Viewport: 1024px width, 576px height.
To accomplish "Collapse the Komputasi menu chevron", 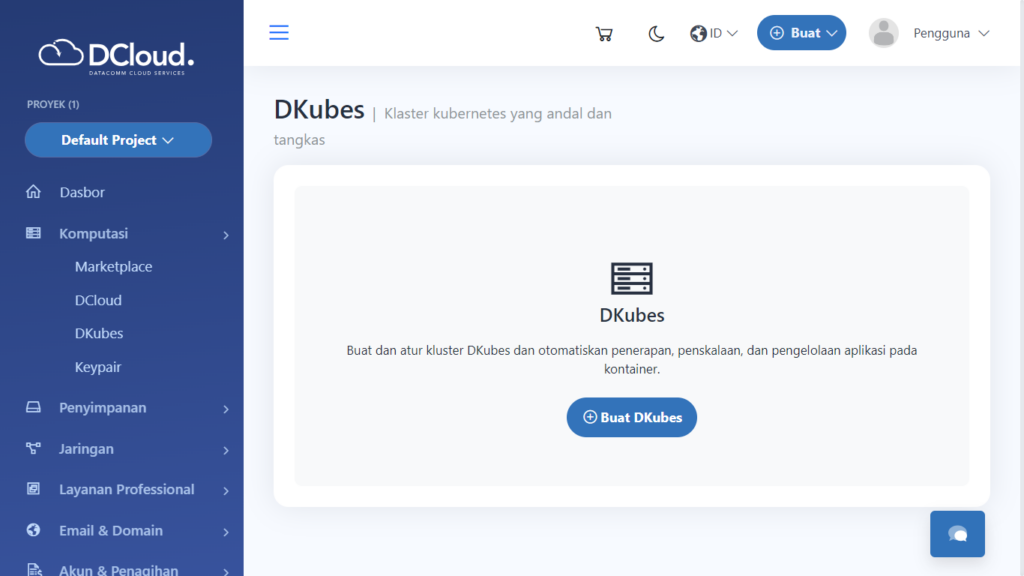I will pos(226,234).
